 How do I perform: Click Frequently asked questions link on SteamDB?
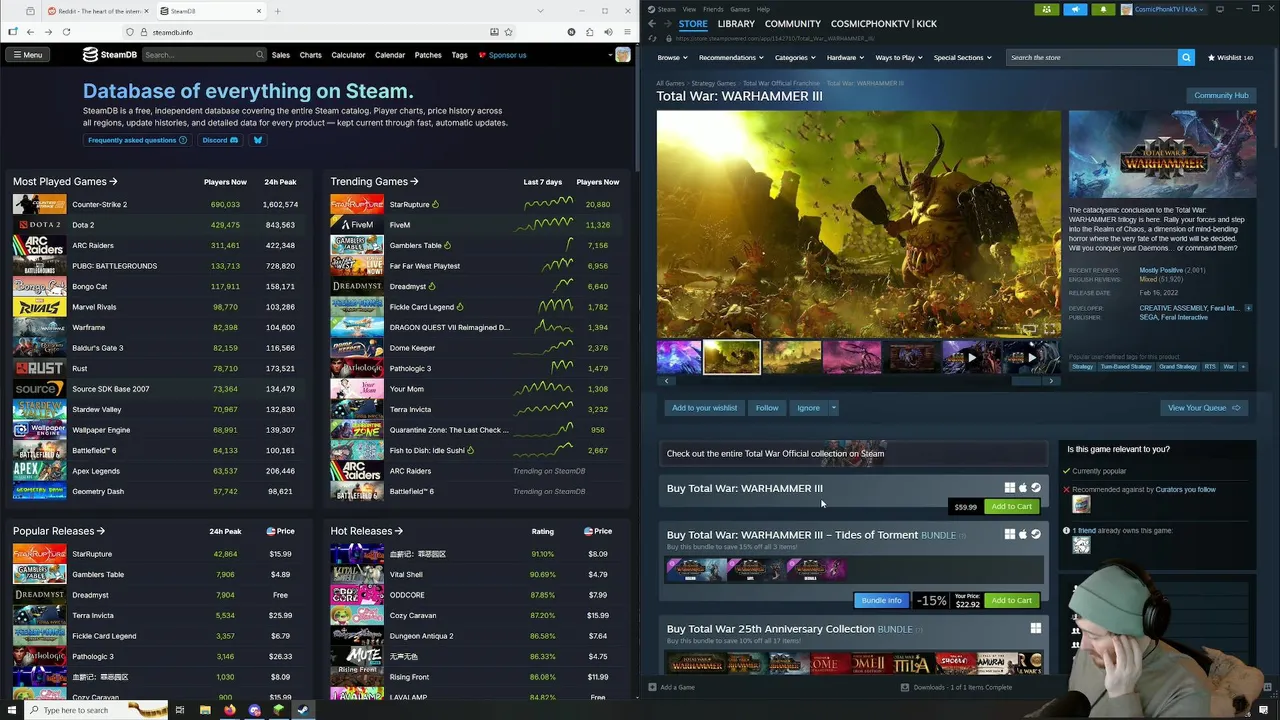(138, 140)
